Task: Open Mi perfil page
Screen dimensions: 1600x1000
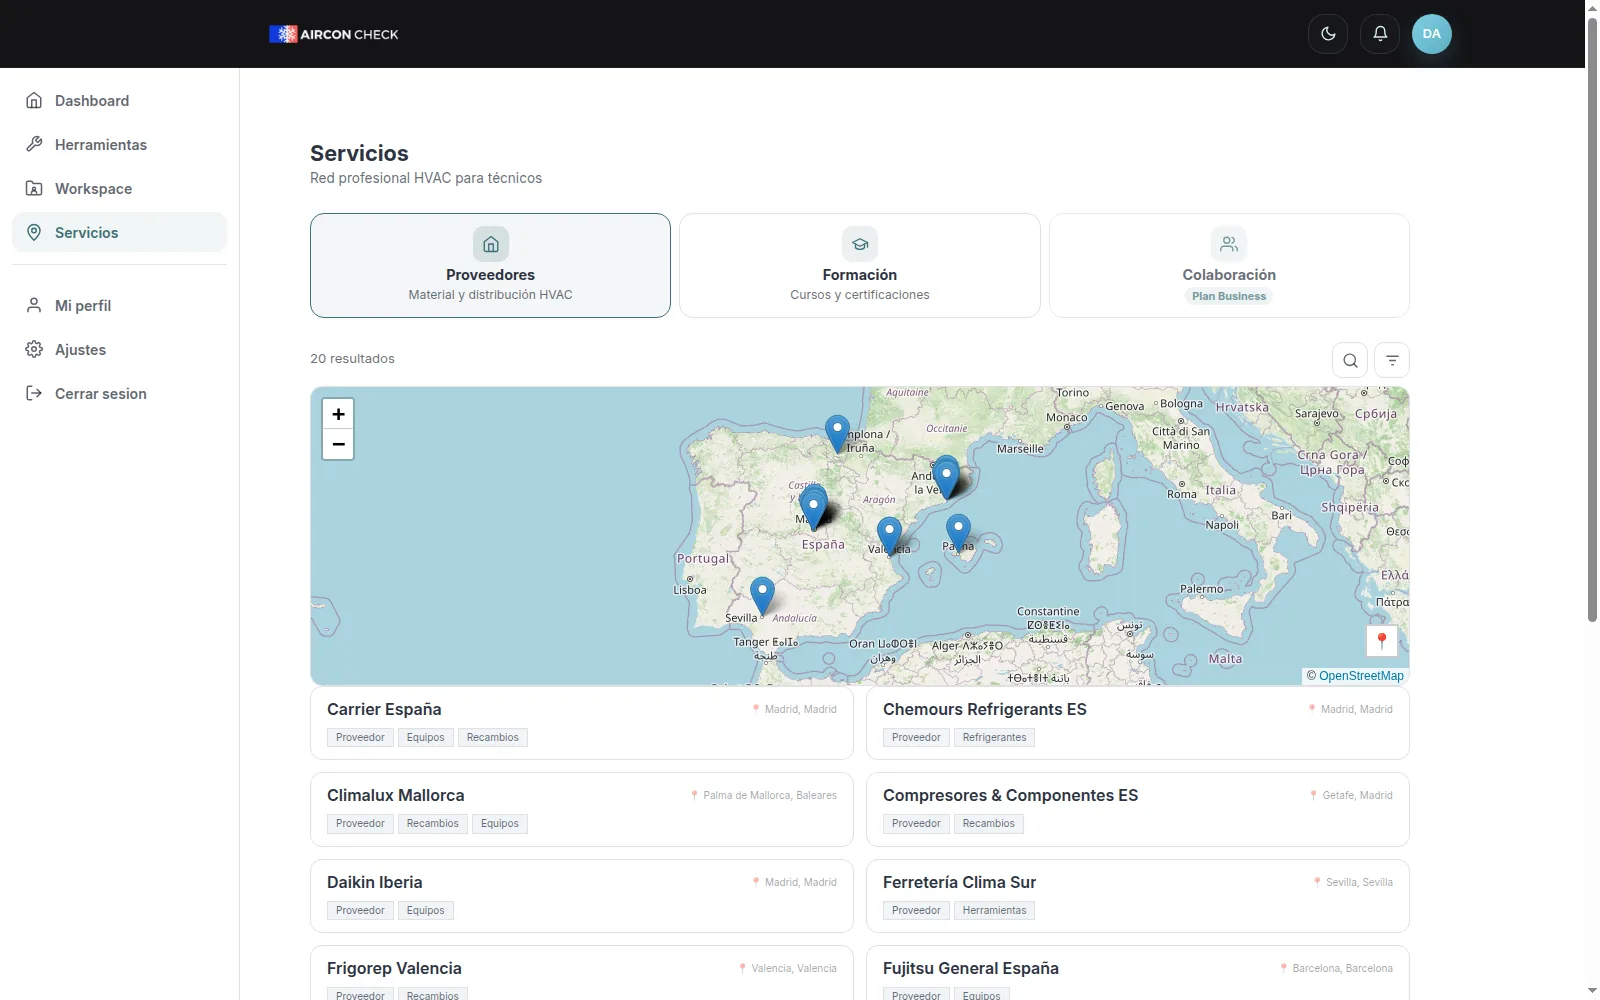Action: [x=119, y=305]
